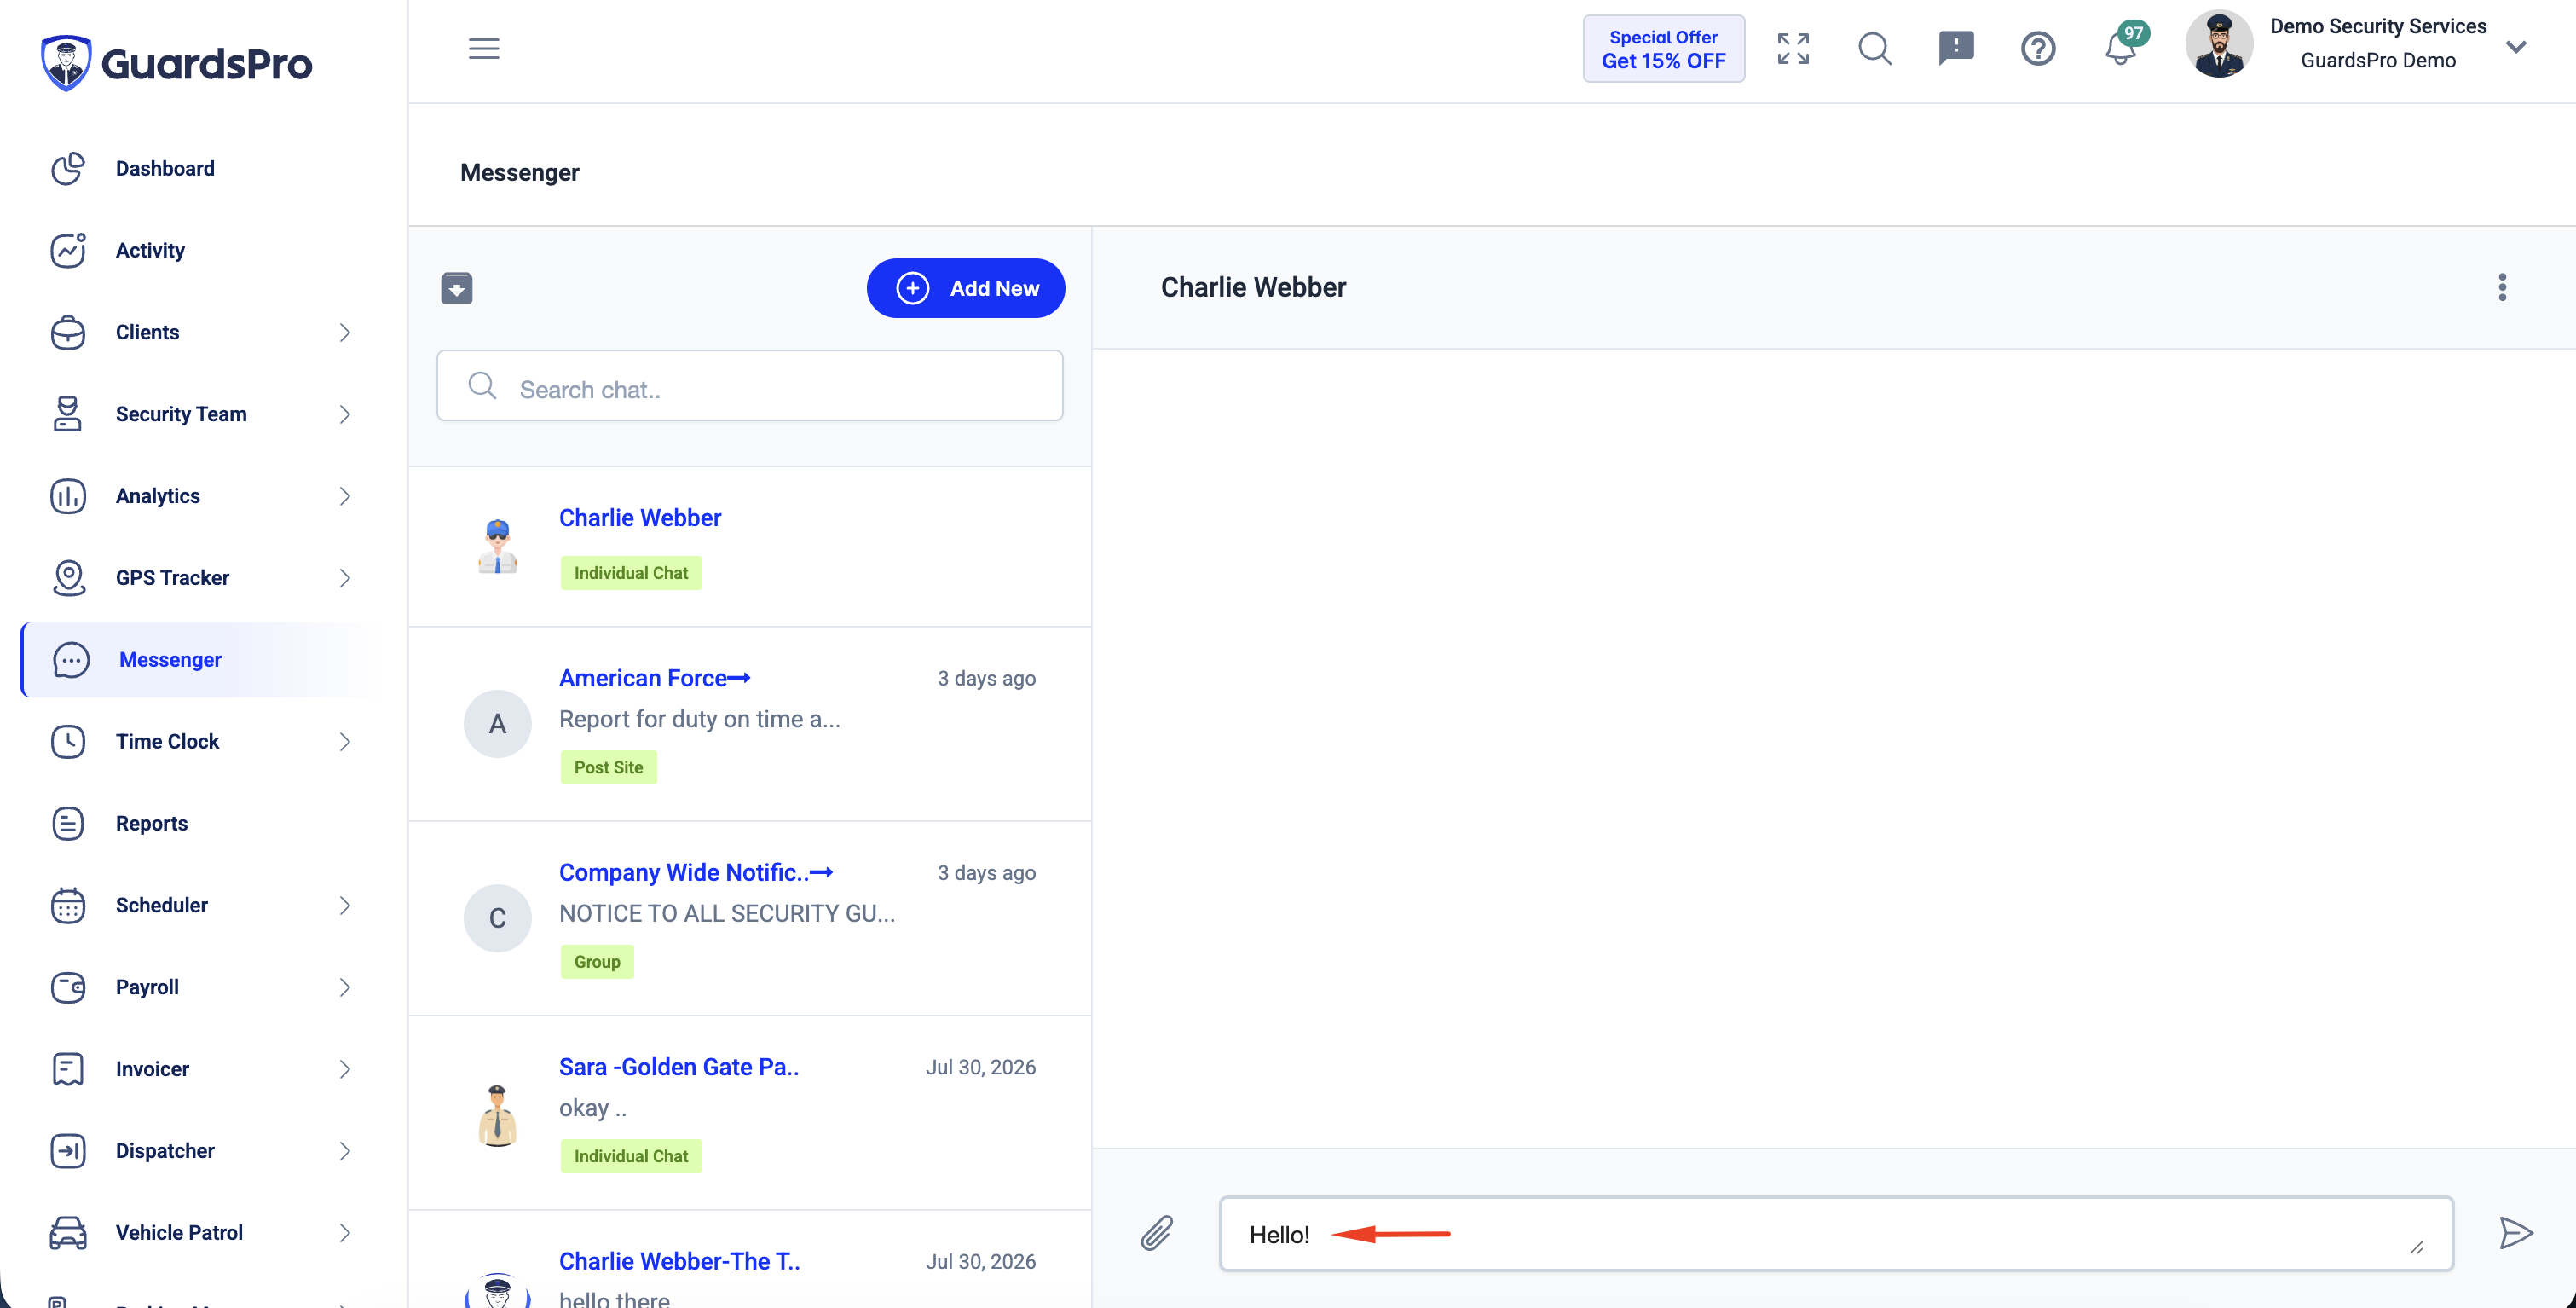Open Dashboard in the sidebar
Screen dimensions: 2576x1308
click(165, 168)
